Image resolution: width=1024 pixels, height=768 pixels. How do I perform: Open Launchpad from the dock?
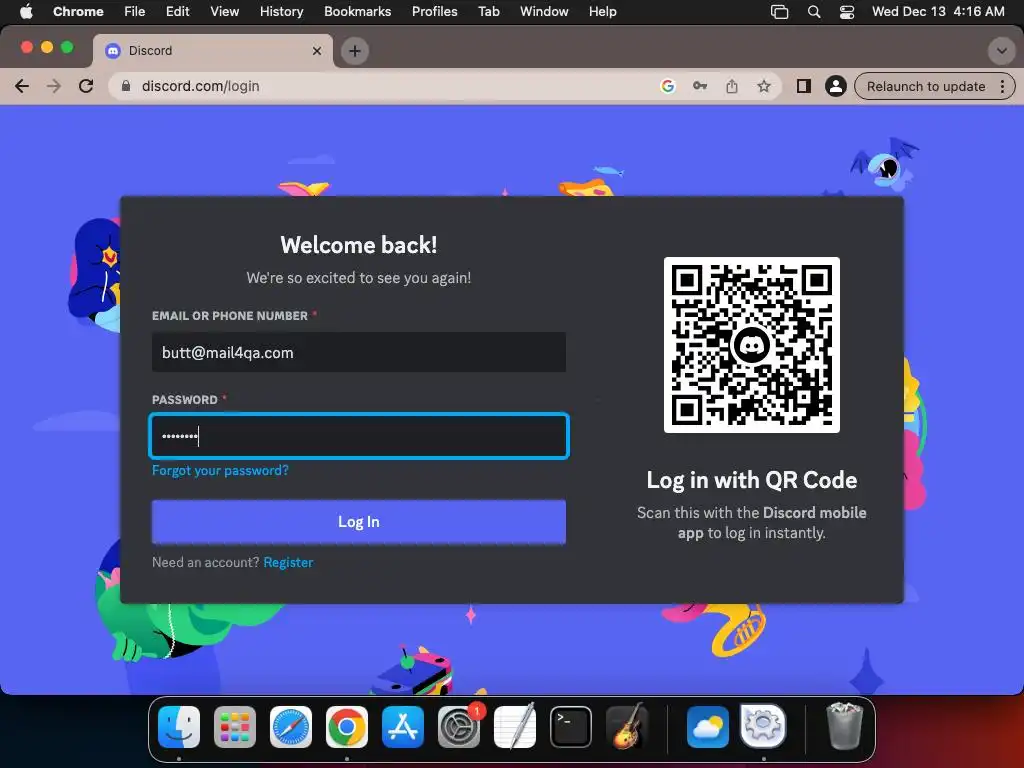235,727
